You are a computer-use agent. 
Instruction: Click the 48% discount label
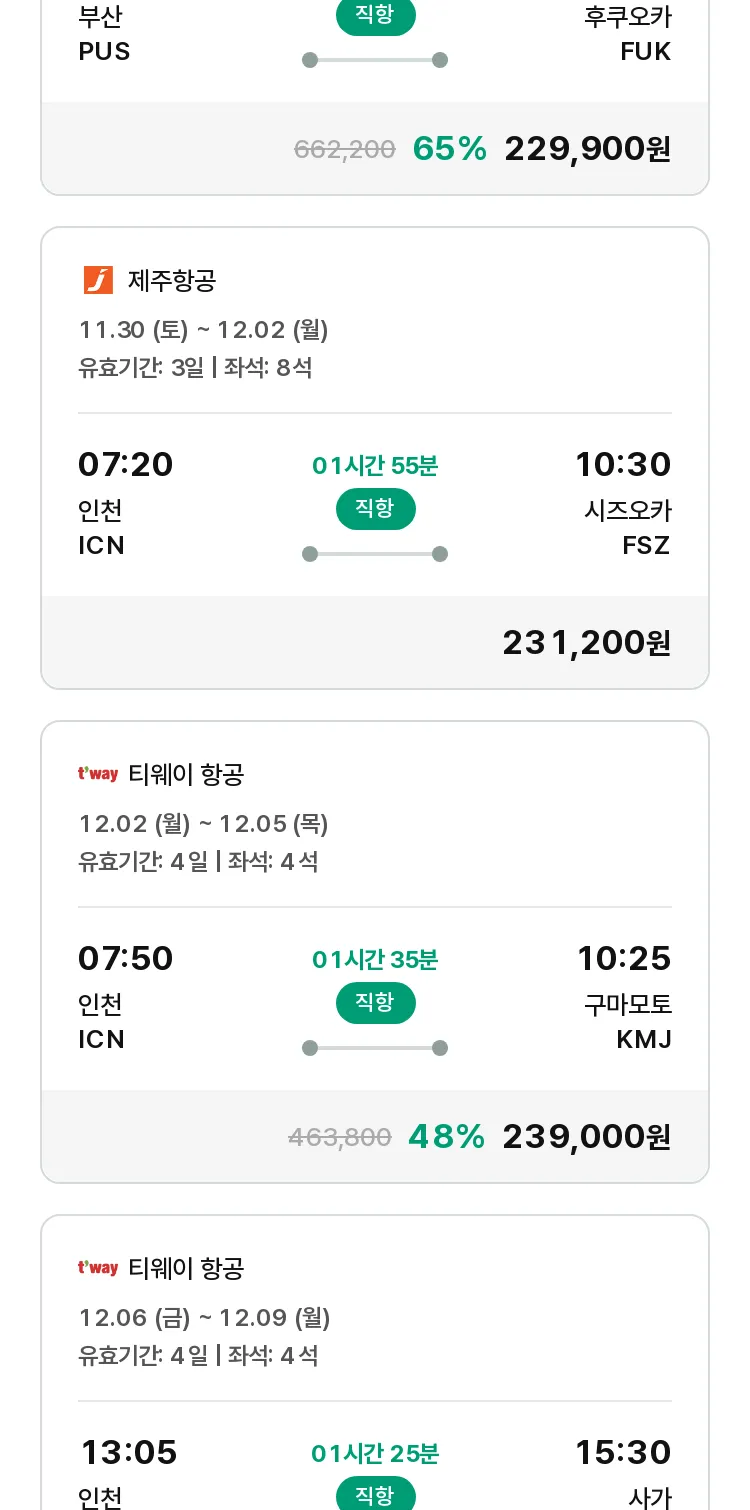(446, 1137)
